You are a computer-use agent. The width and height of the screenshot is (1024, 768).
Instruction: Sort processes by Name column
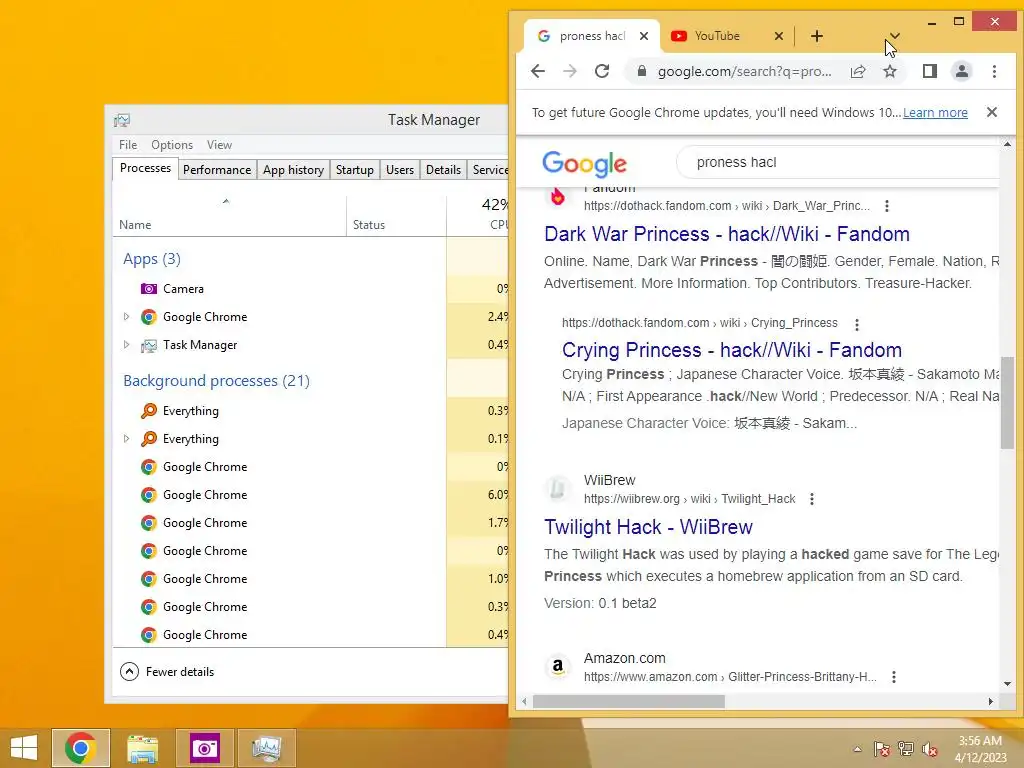(229, 216)
